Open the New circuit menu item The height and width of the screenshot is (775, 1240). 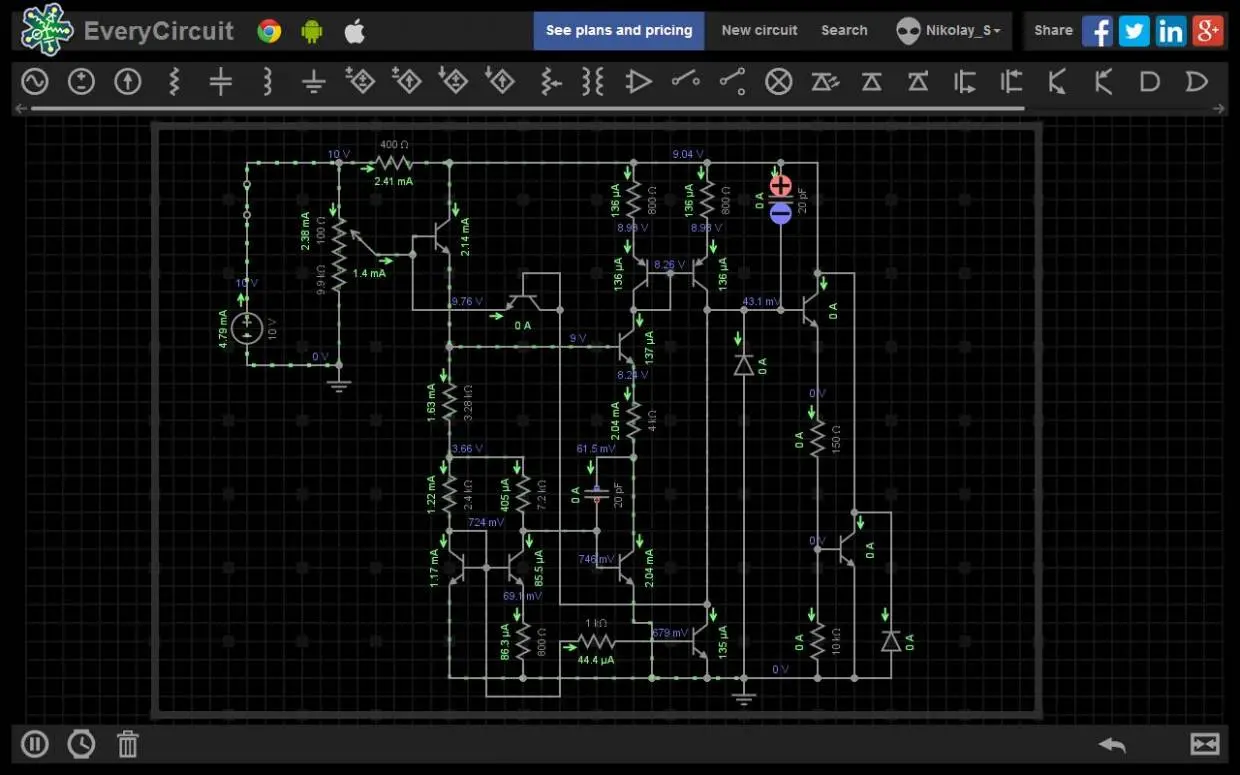pyautogui.click(x=759, y=31)
